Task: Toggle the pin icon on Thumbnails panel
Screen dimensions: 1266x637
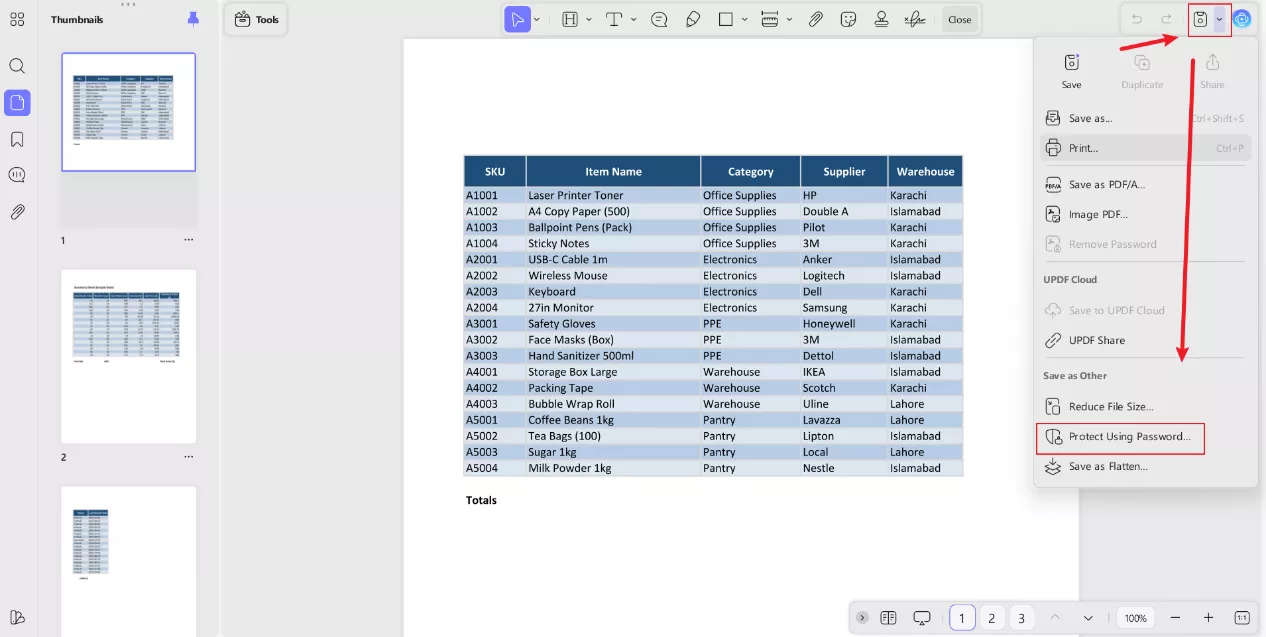Action: pyautogui.click(x=193, y=19)
